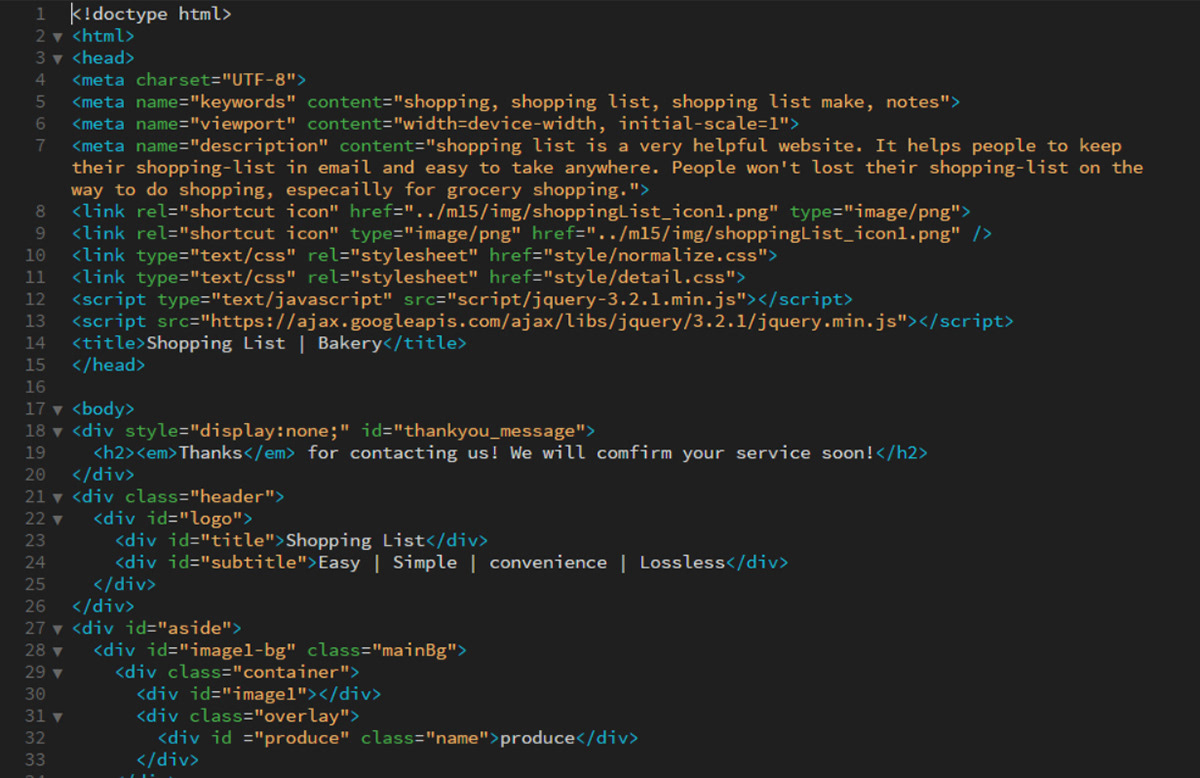Click the "overlay" class value on line 31
This screenshot has height=778, width=1200.
click(x=302, y=717)
